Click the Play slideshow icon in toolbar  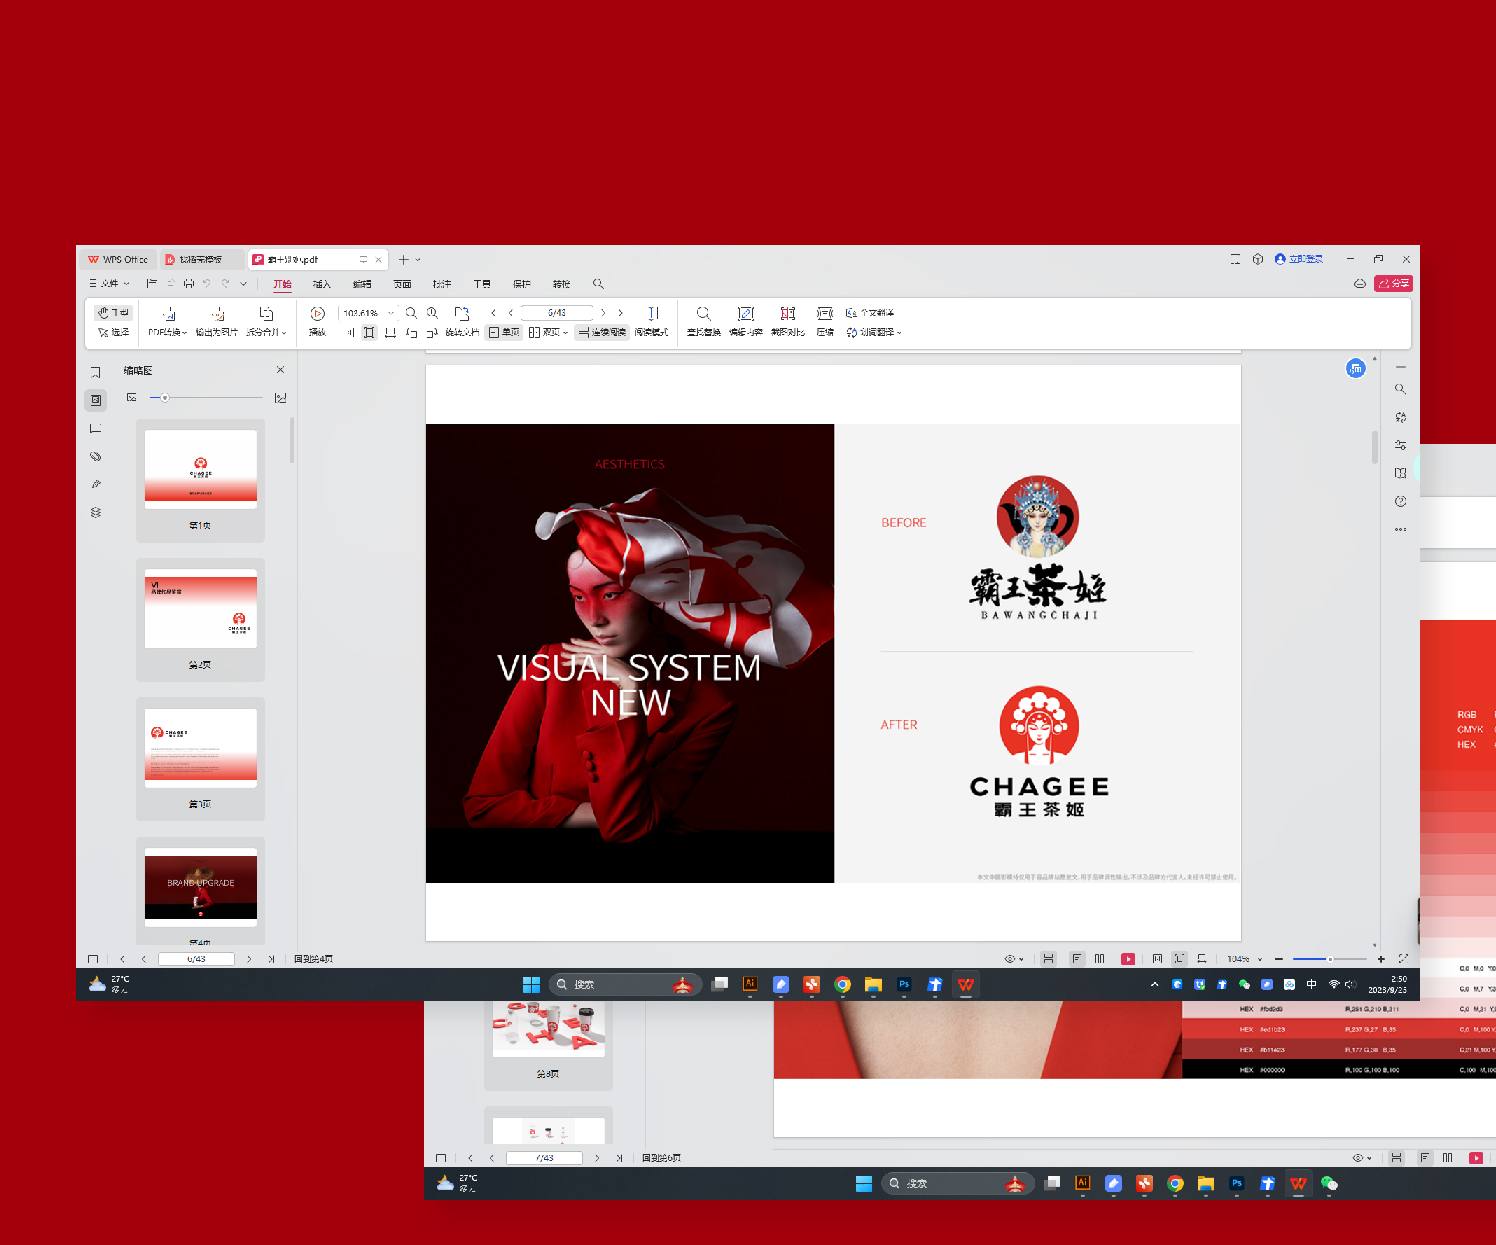click(x=317, y=314)
